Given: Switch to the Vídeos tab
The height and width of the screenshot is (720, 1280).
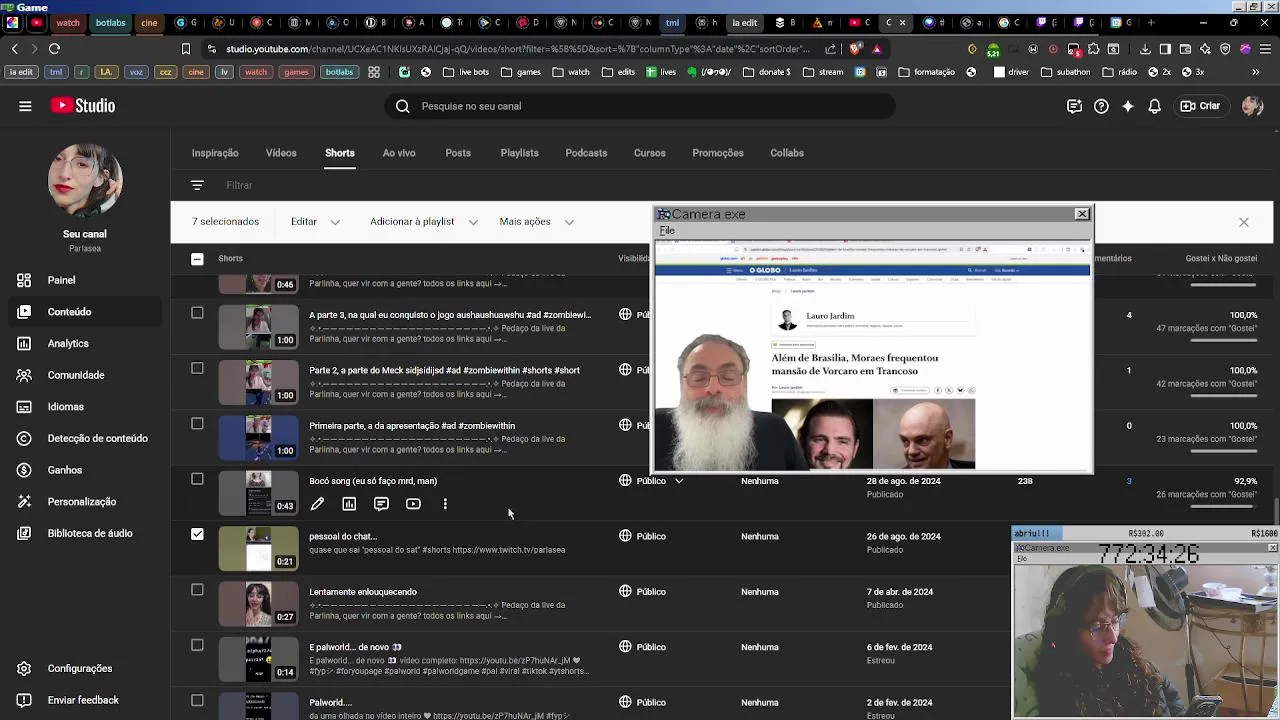Looking at the screenshot, I should pos(281,153).
